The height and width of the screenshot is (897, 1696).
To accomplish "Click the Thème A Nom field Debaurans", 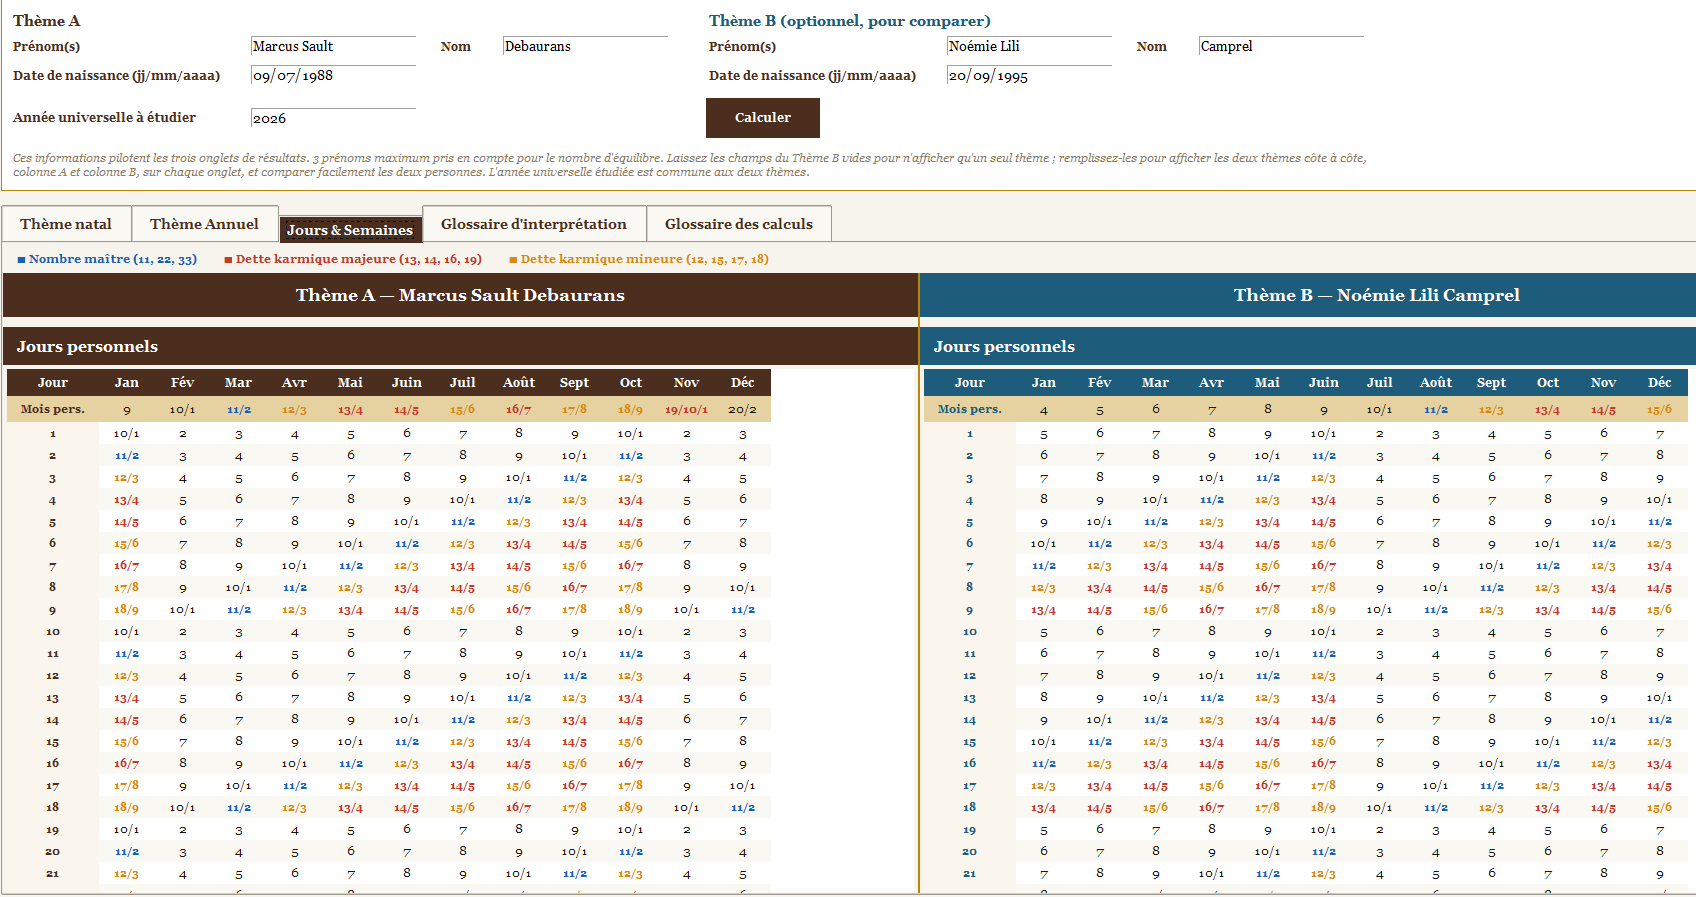I will [x=585, y=46].
